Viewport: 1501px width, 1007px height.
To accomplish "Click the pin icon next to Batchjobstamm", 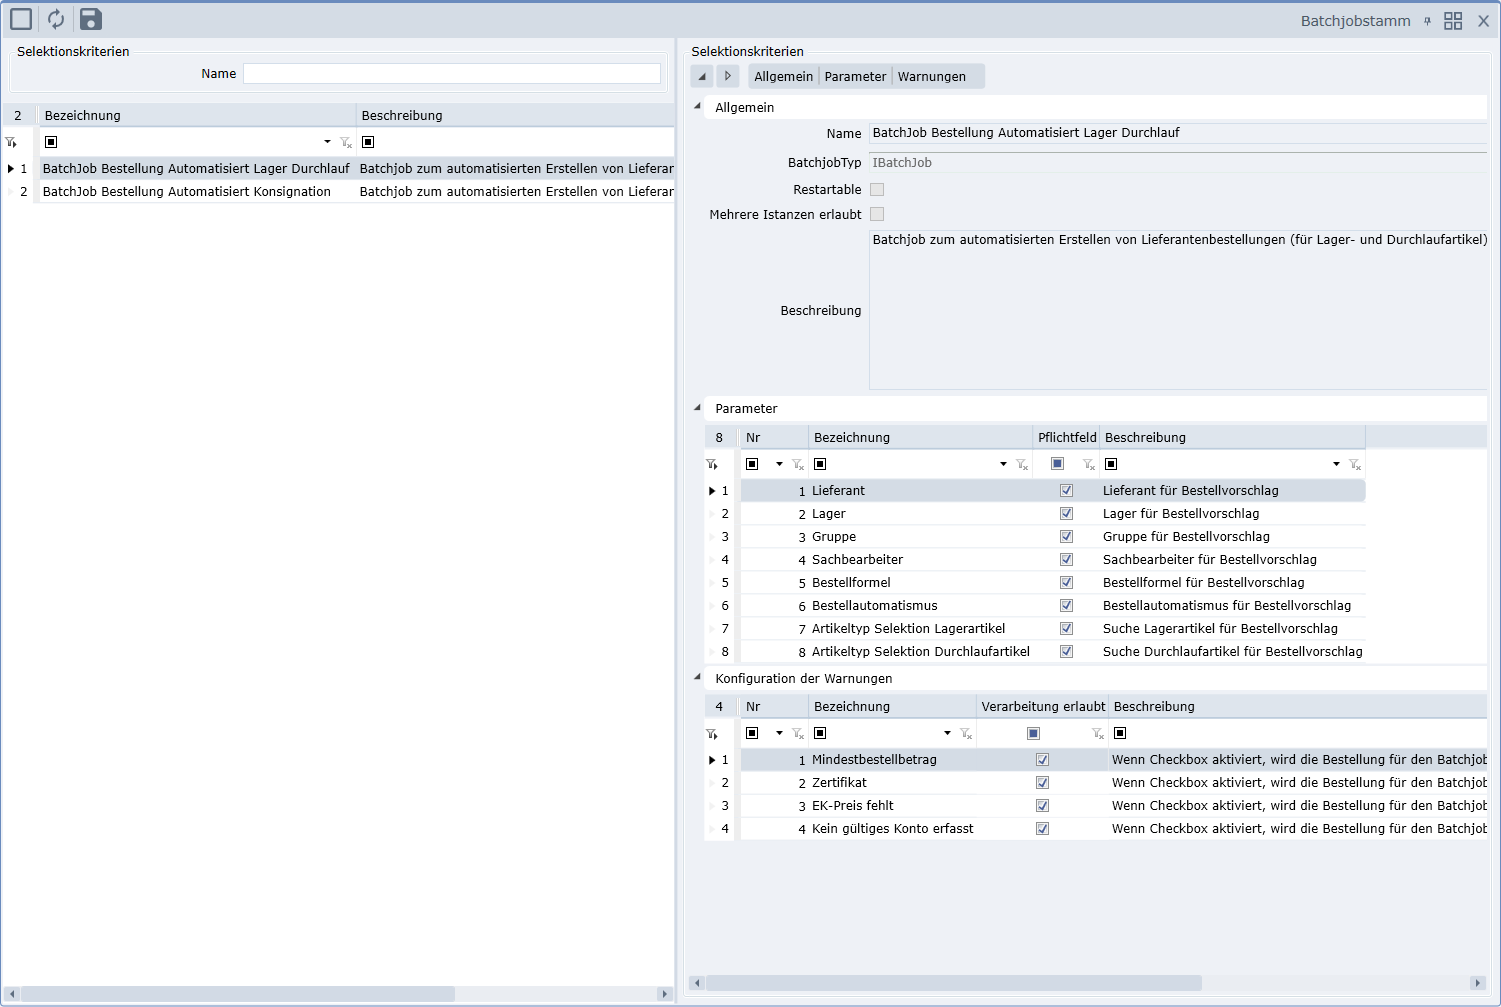I will point(1427,21).
